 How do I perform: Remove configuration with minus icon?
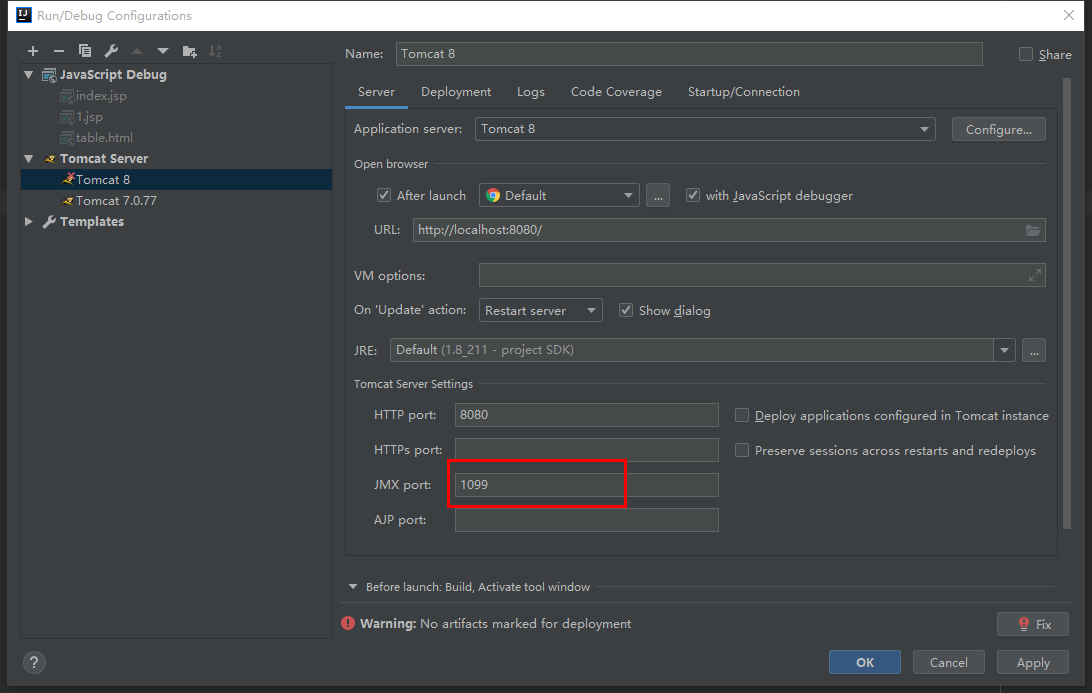pyautogui.click(x=59, y=51)
